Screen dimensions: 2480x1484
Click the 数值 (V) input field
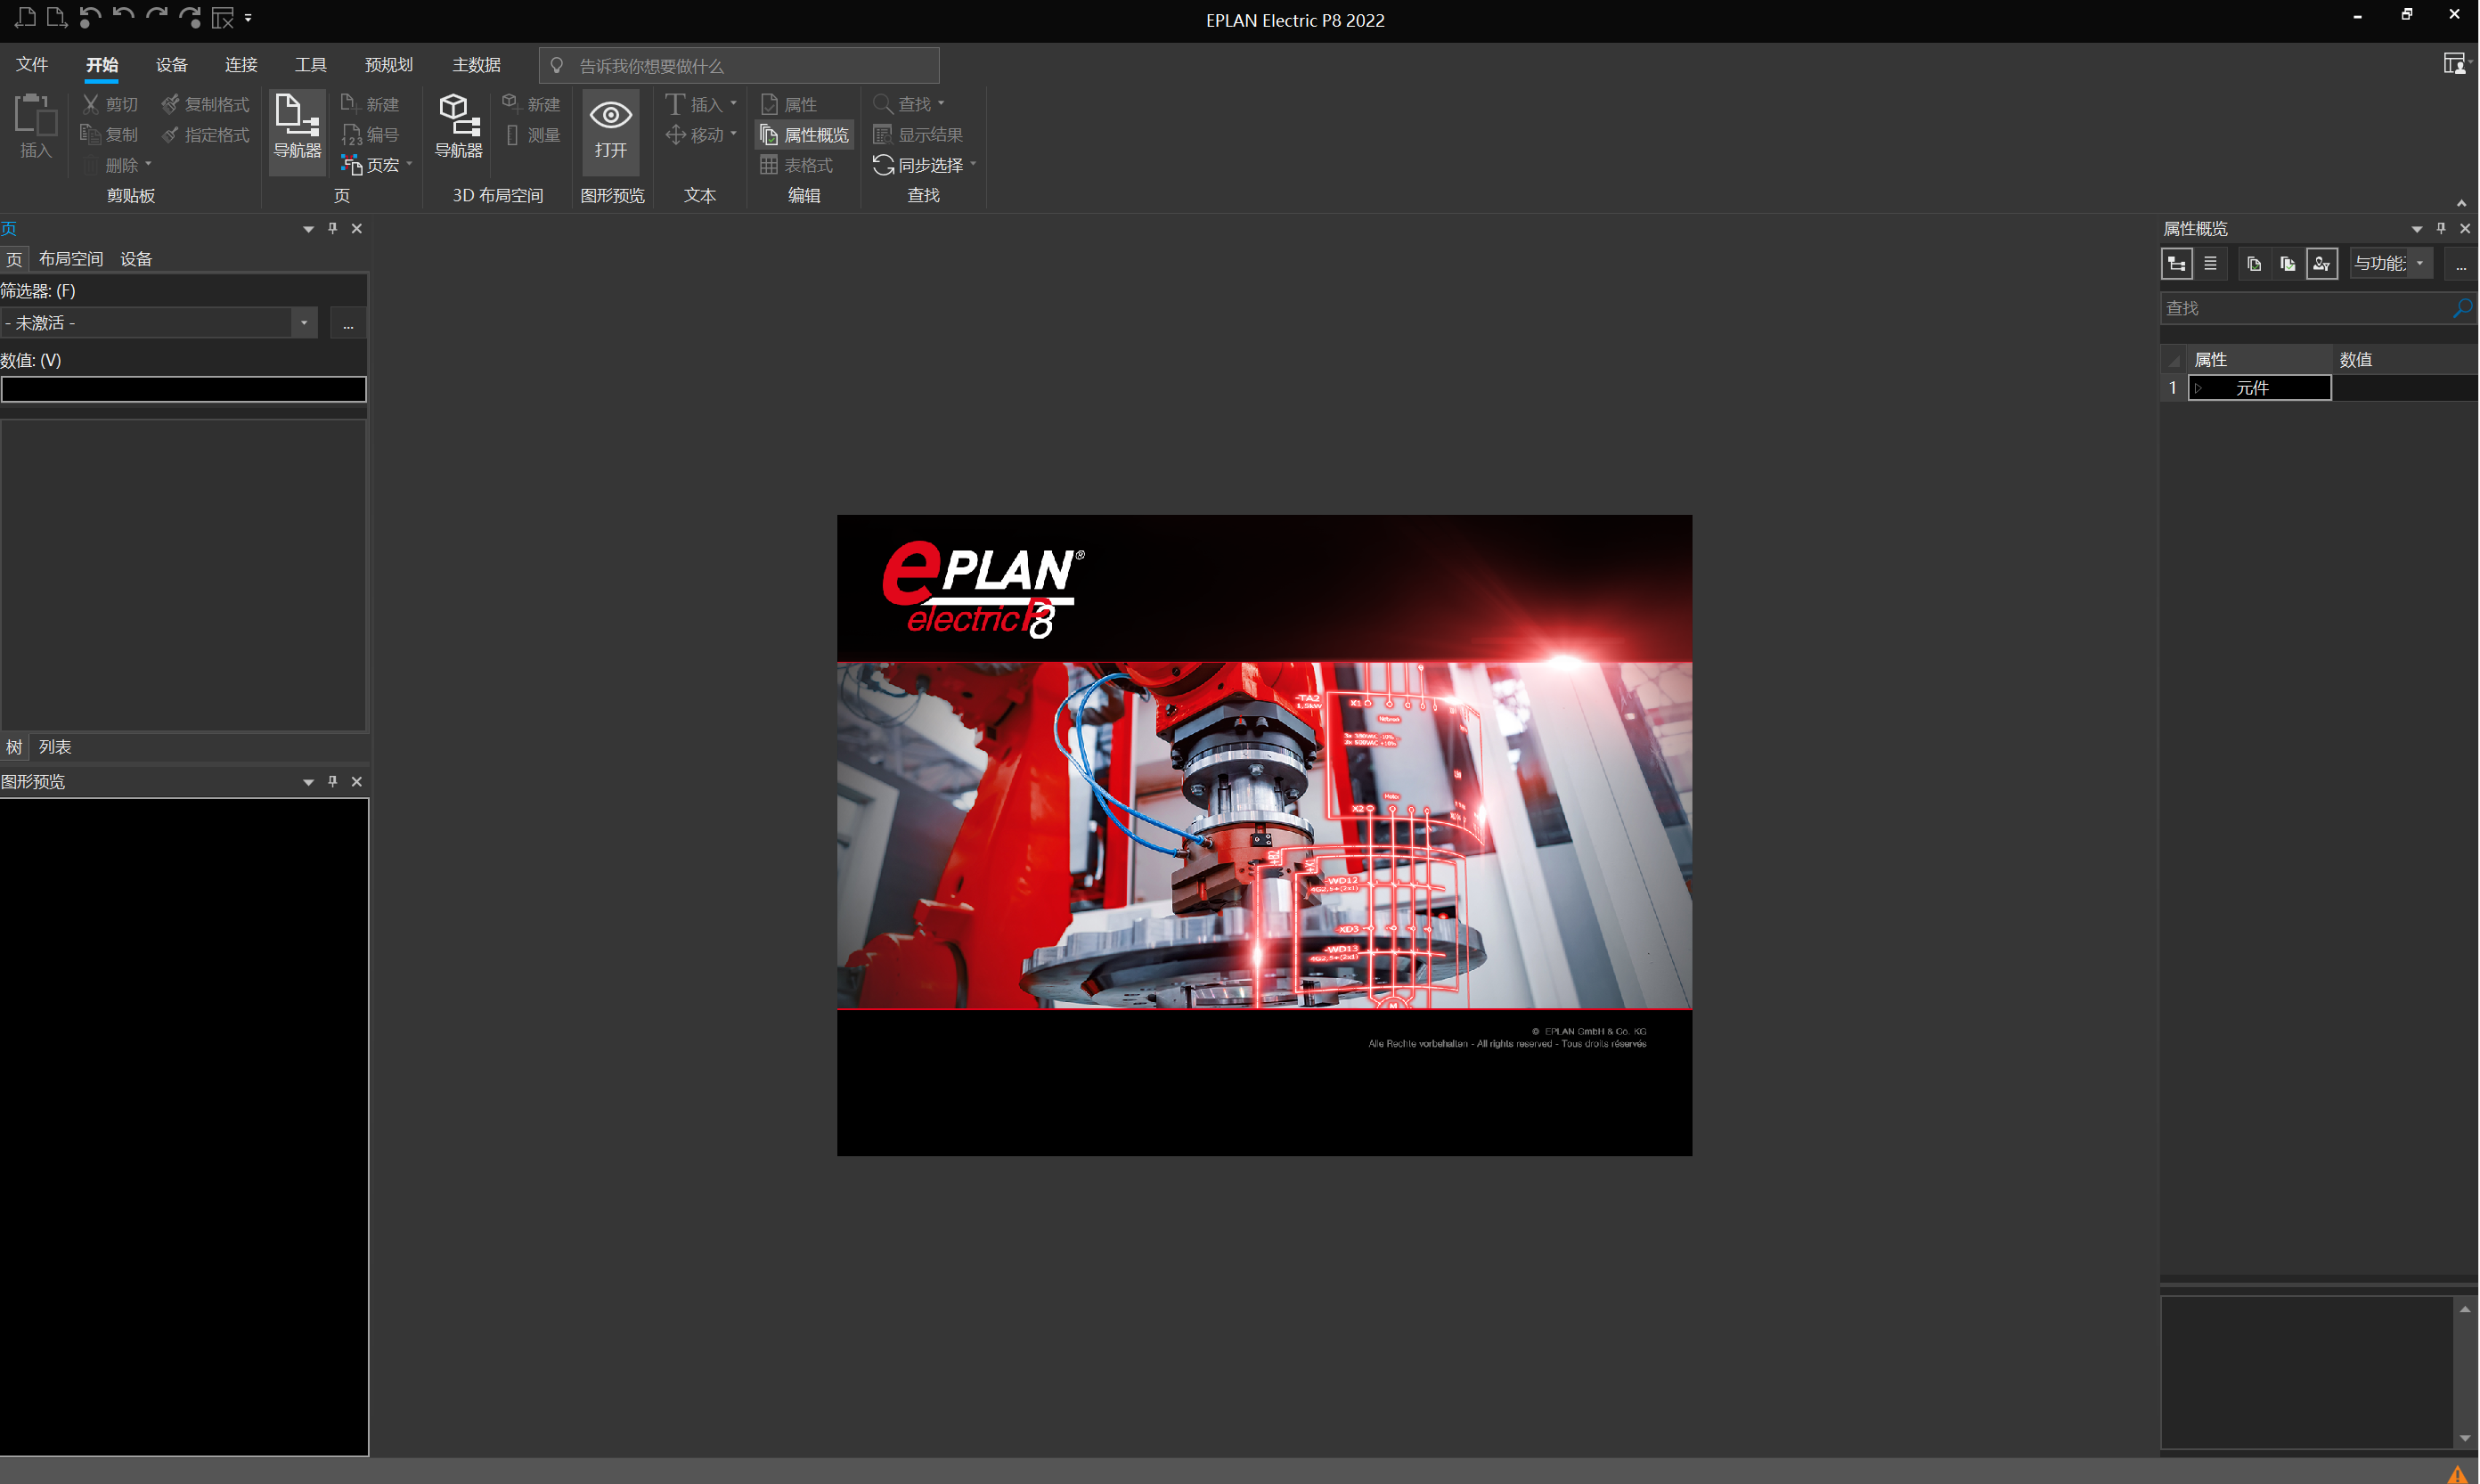point(184,390)
